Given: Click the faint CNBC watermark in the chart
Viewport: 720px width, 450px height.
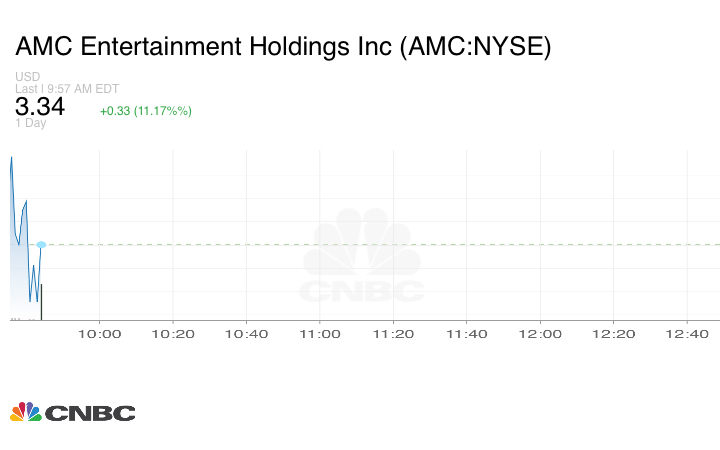Looking at the screenshot, I should click(x=363, y=258).
